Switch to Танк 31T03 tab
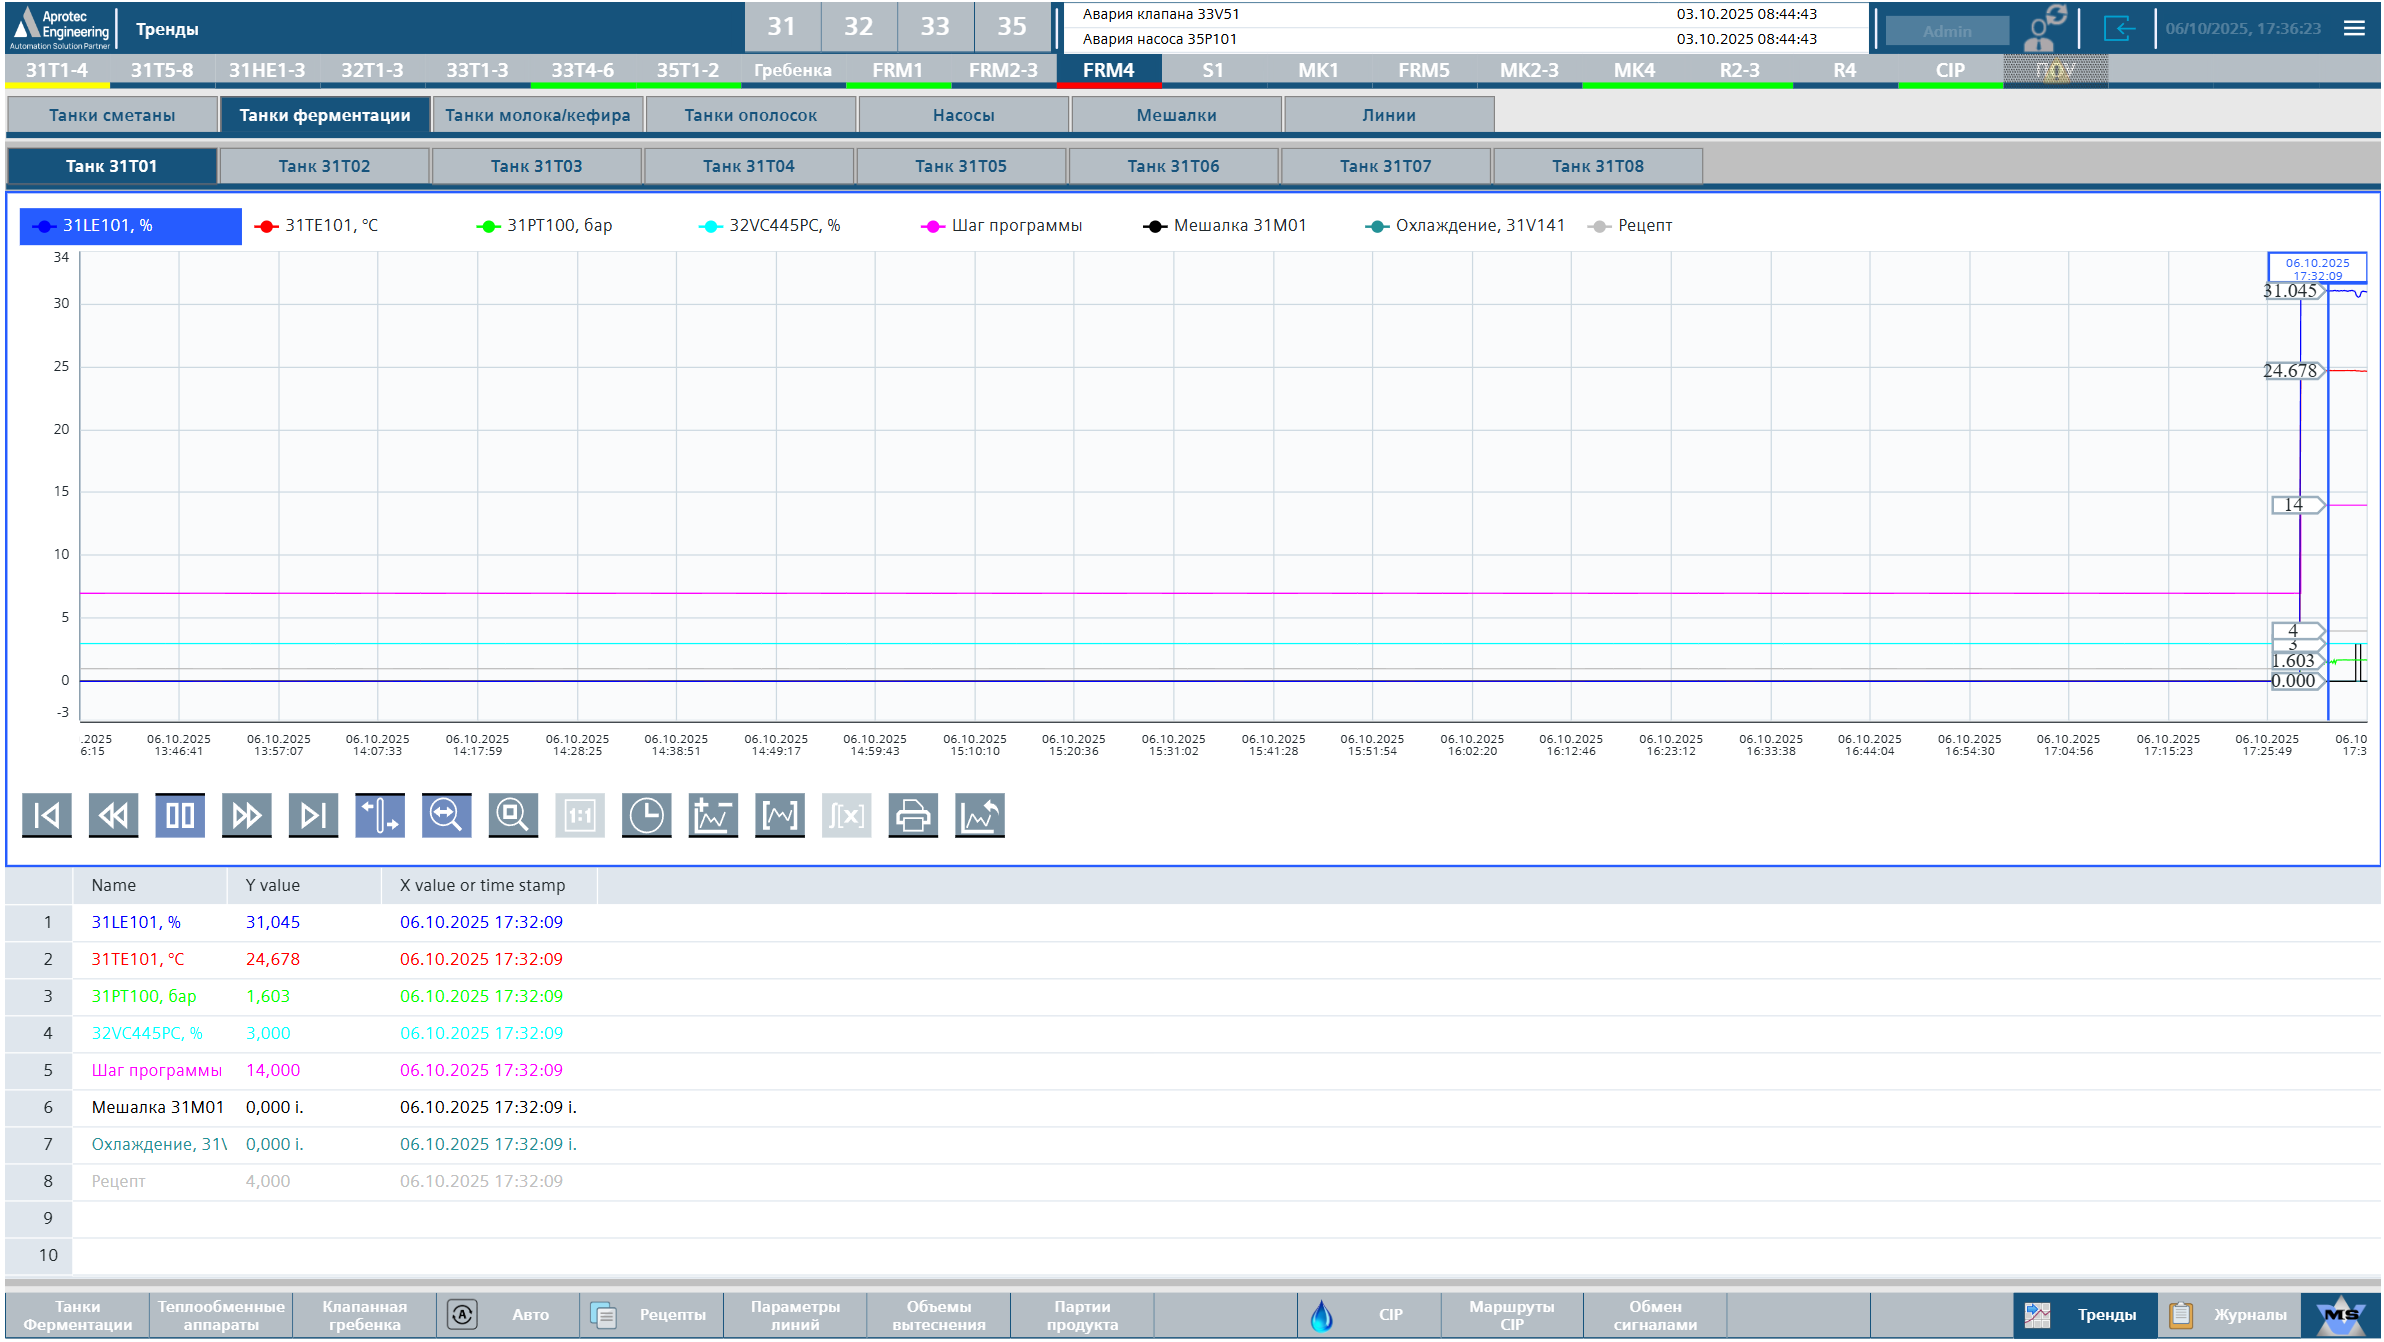Image resolution: width=2384 pixels, height=1342 pixels. [536, 166]
